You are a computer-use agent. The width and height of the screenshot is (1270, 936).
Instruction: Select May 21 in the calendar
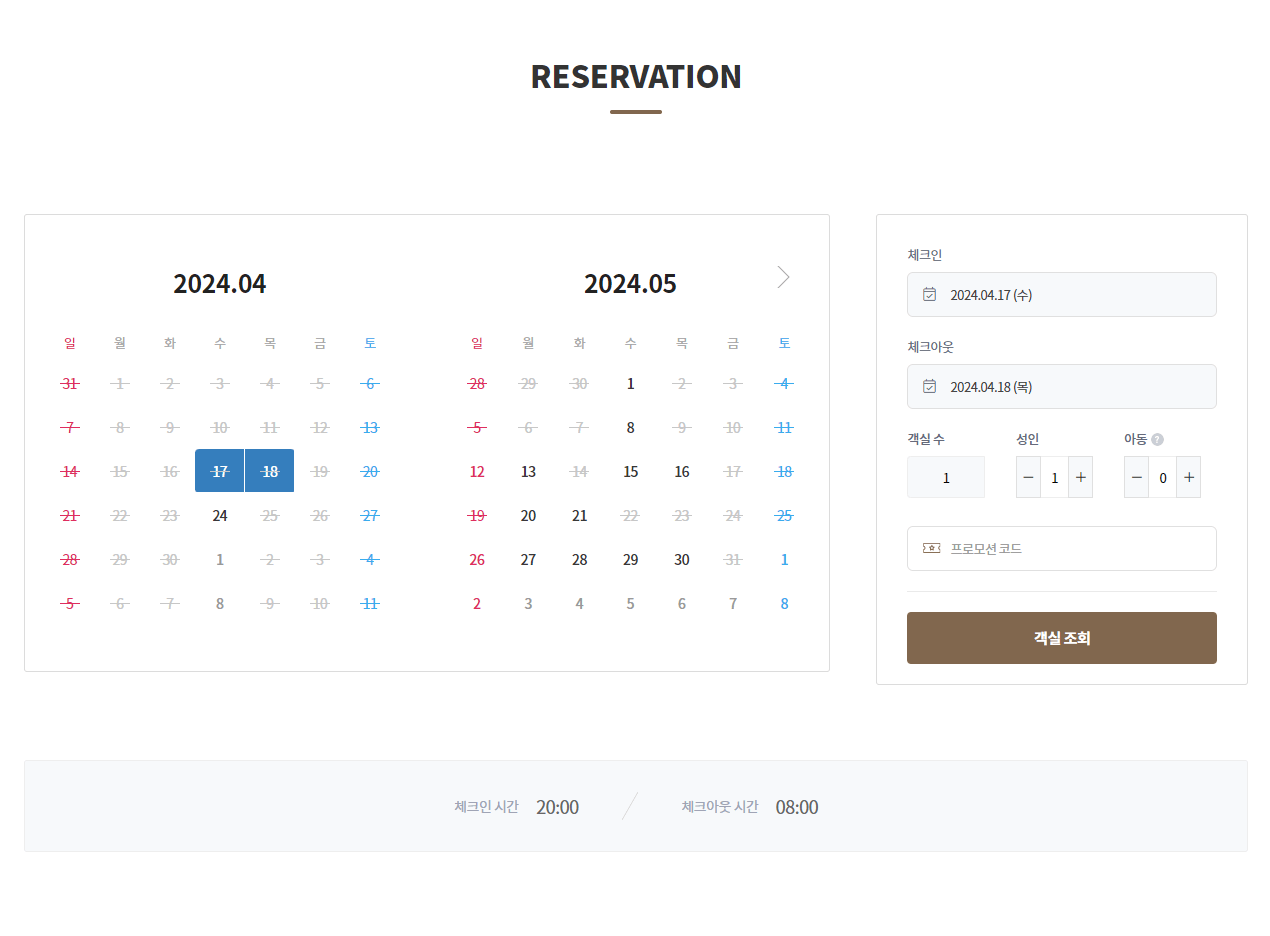pyautogui.click(x=579, y=516)
